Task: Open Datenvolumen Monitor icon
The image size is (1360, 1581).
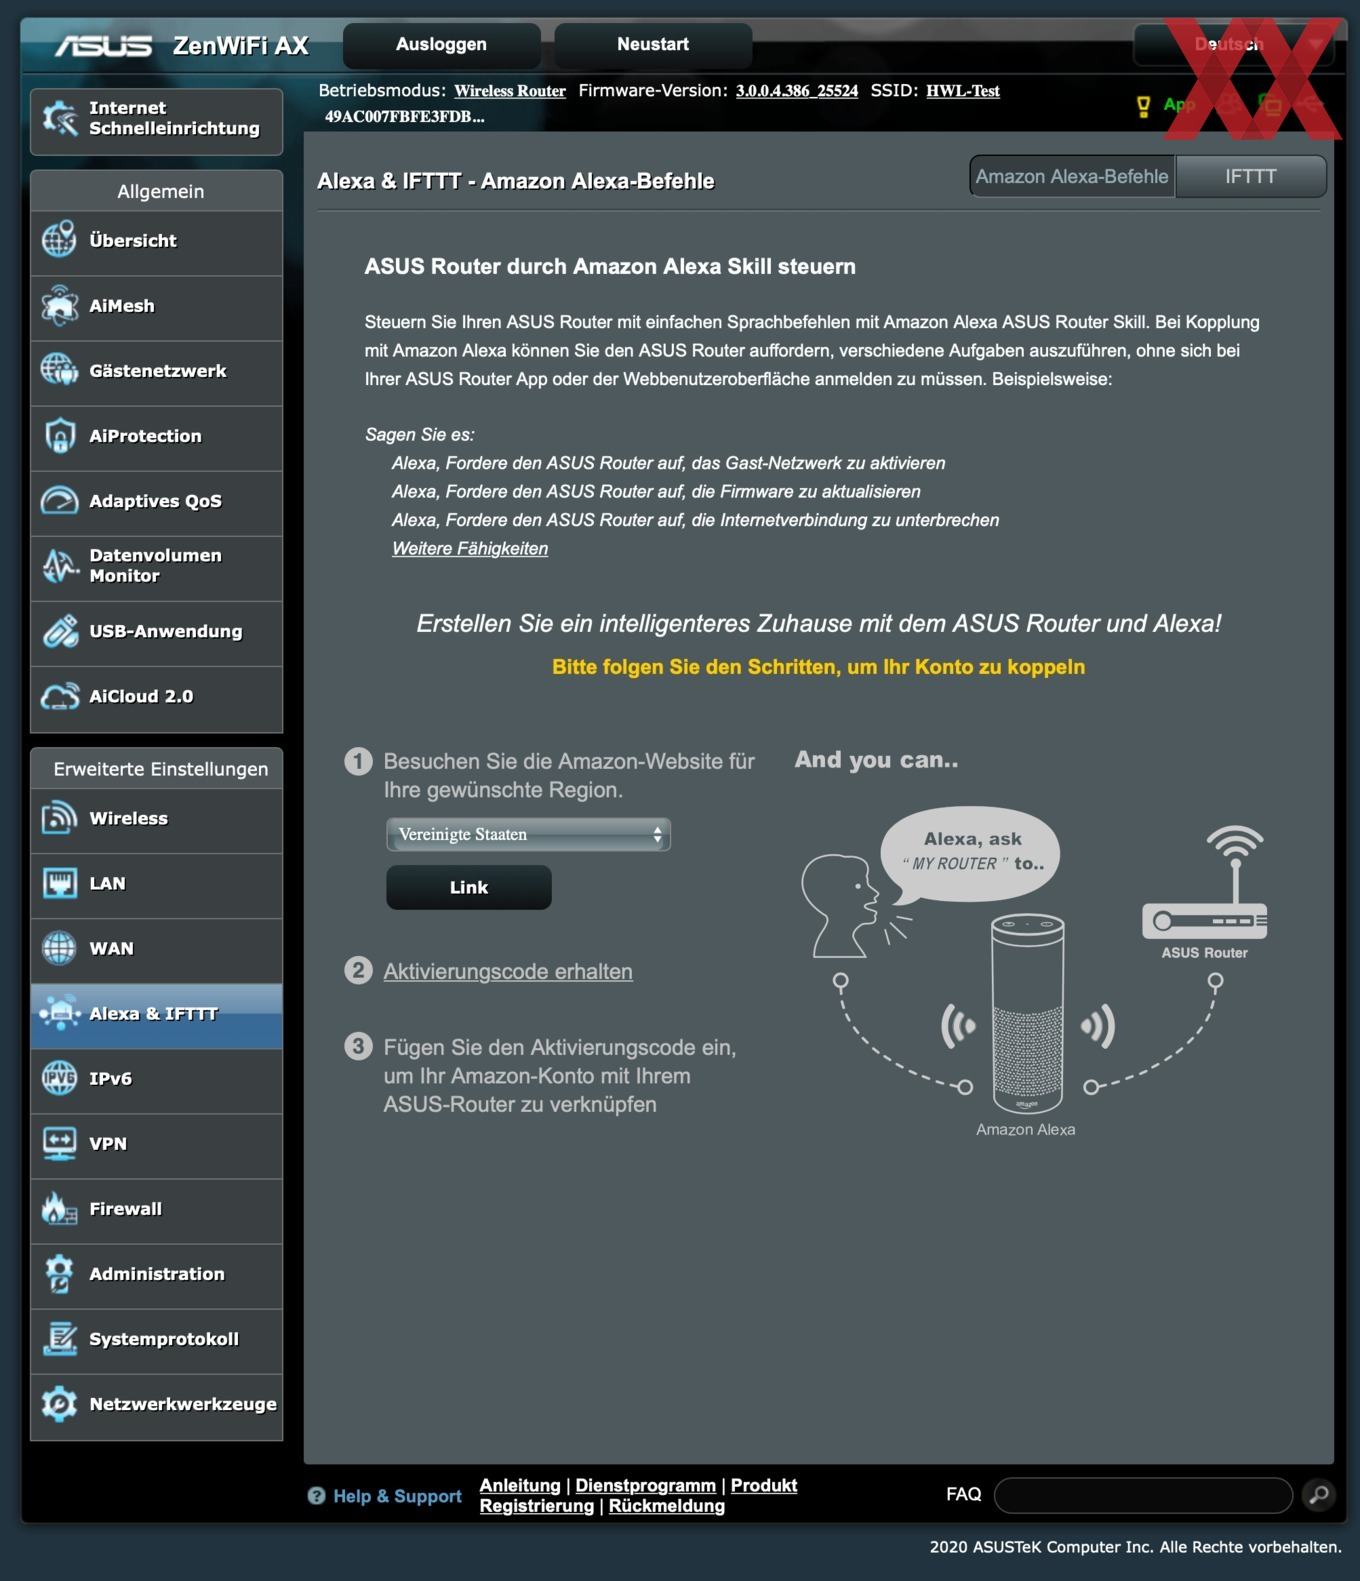Action: (x=59, y=566)
